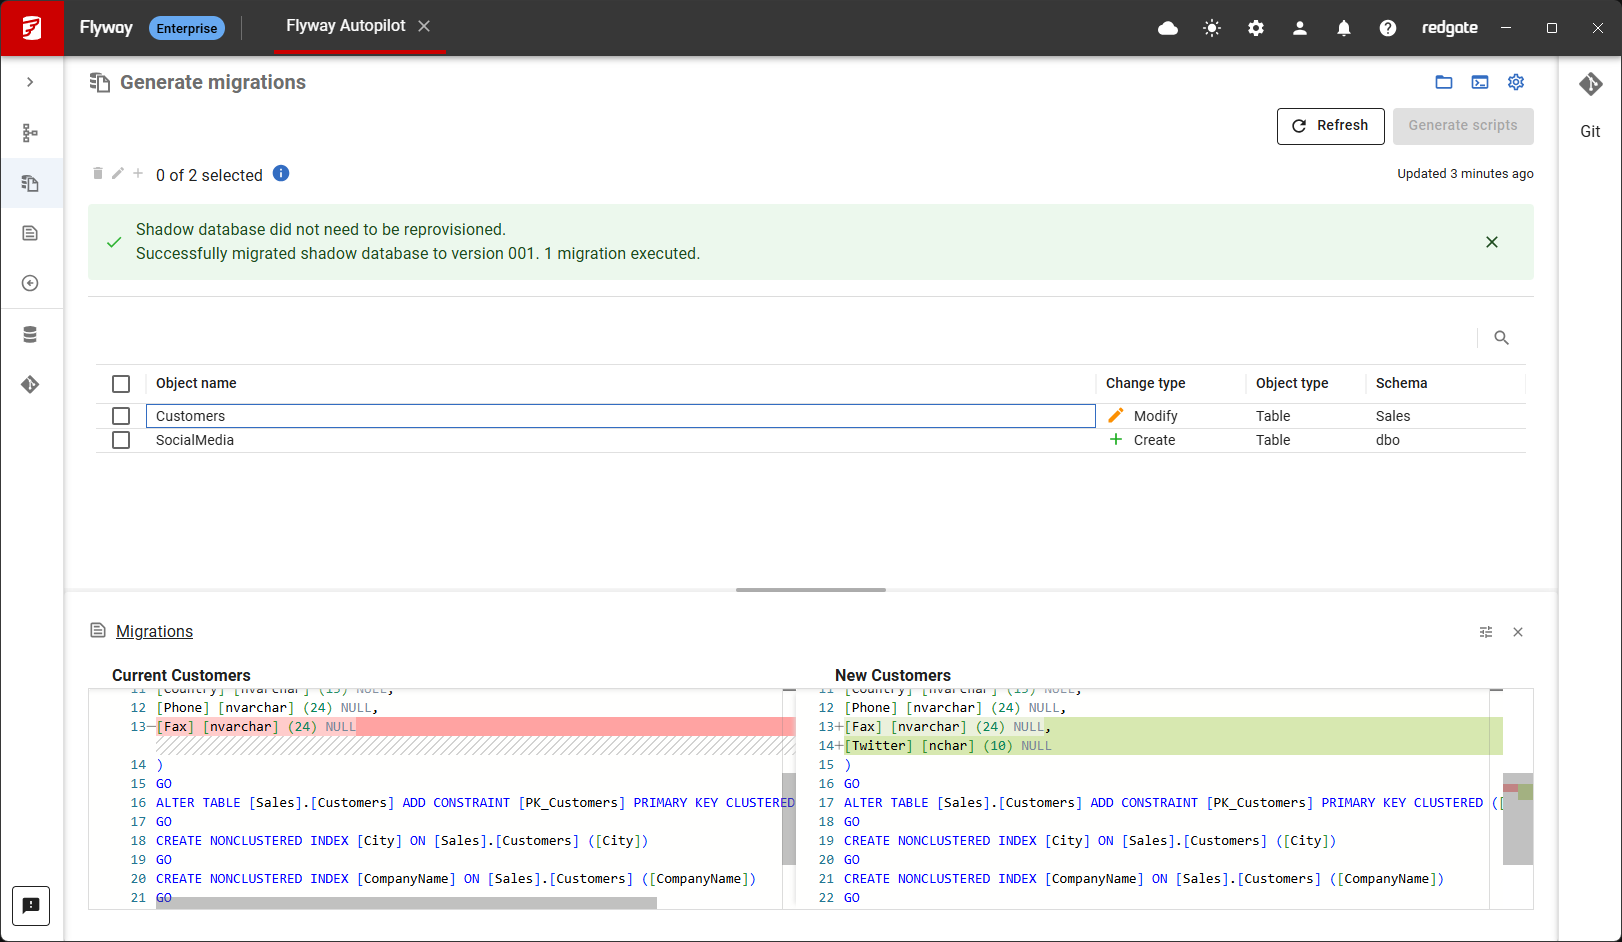Open the migration scripts sidebar icon
The image size is (1622, 942).
[30, 233]
